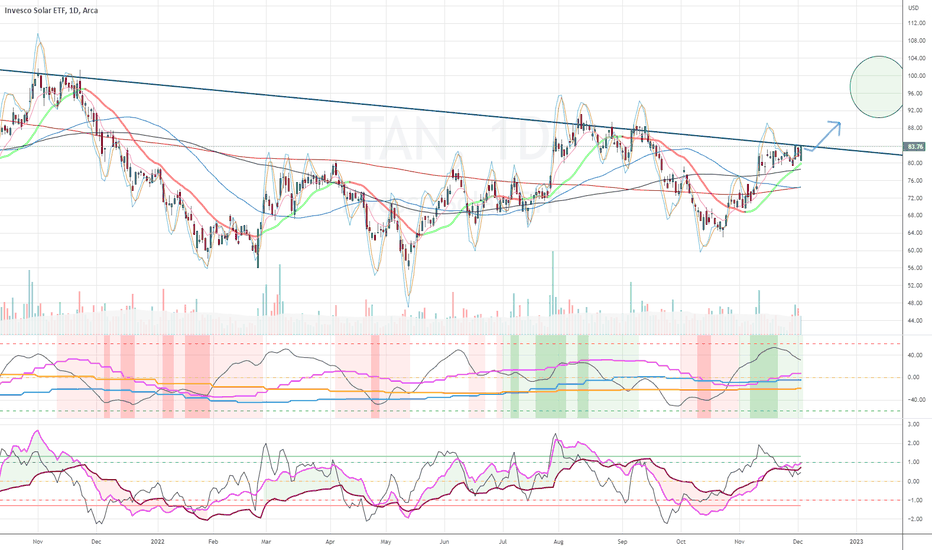Click the 48.00 price axis label
The width and height of the screenshot is (932, 550).
[915, 303]
